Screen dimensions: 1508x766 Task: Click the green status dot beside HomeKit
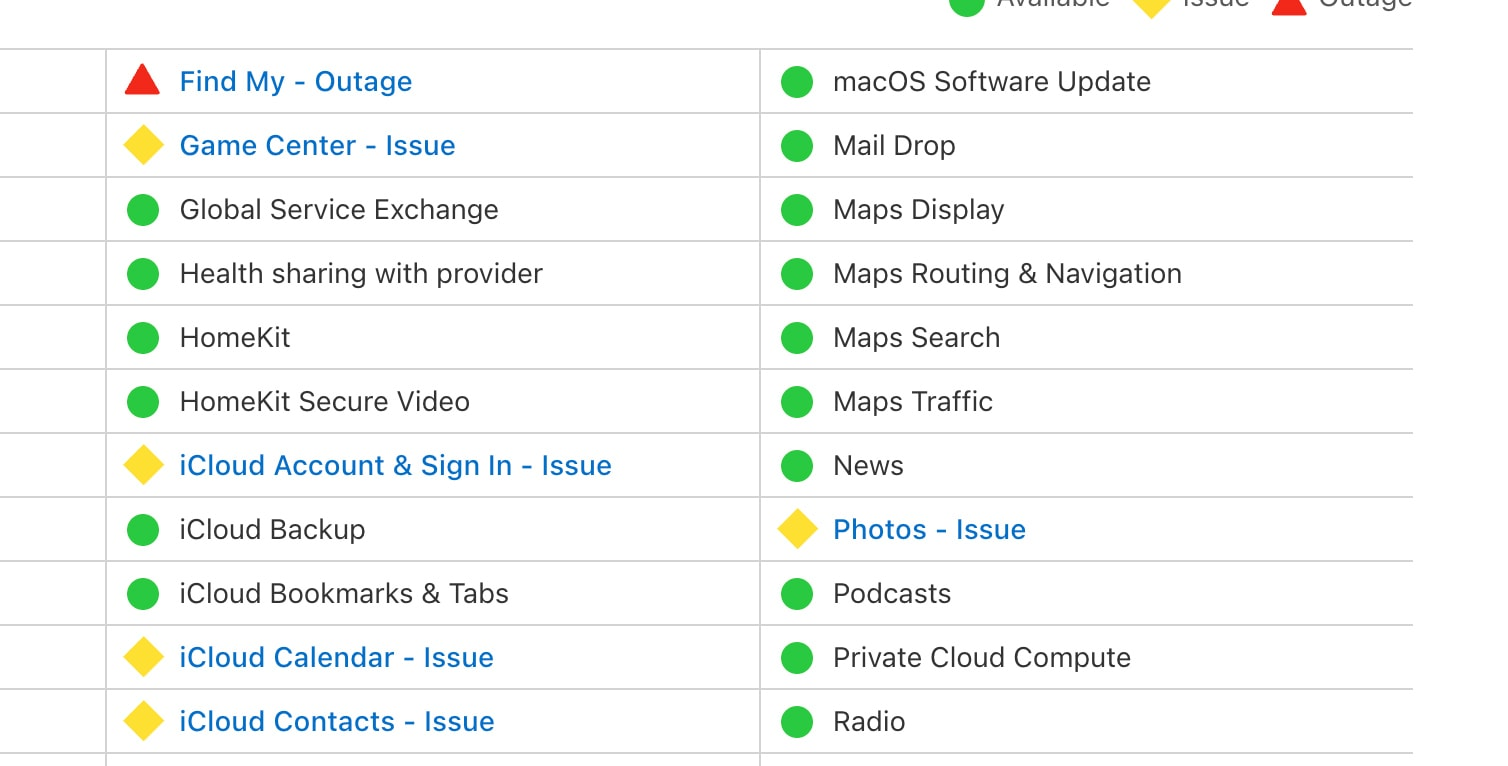[x=143, y=338]
